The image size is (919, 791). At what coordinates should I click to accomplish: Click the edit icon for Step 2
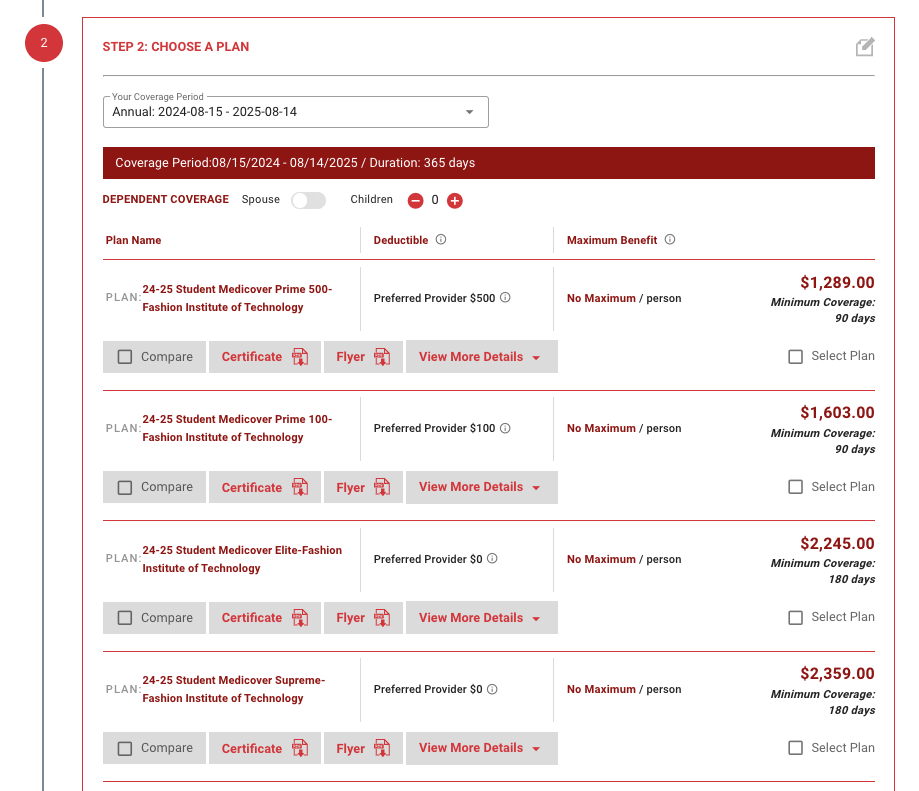tap(864, 47)
